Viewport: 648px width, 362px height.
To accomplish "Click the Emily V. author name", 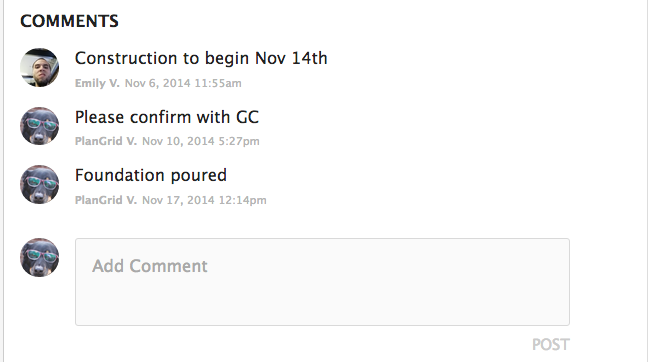I will [x=97, y=83].
